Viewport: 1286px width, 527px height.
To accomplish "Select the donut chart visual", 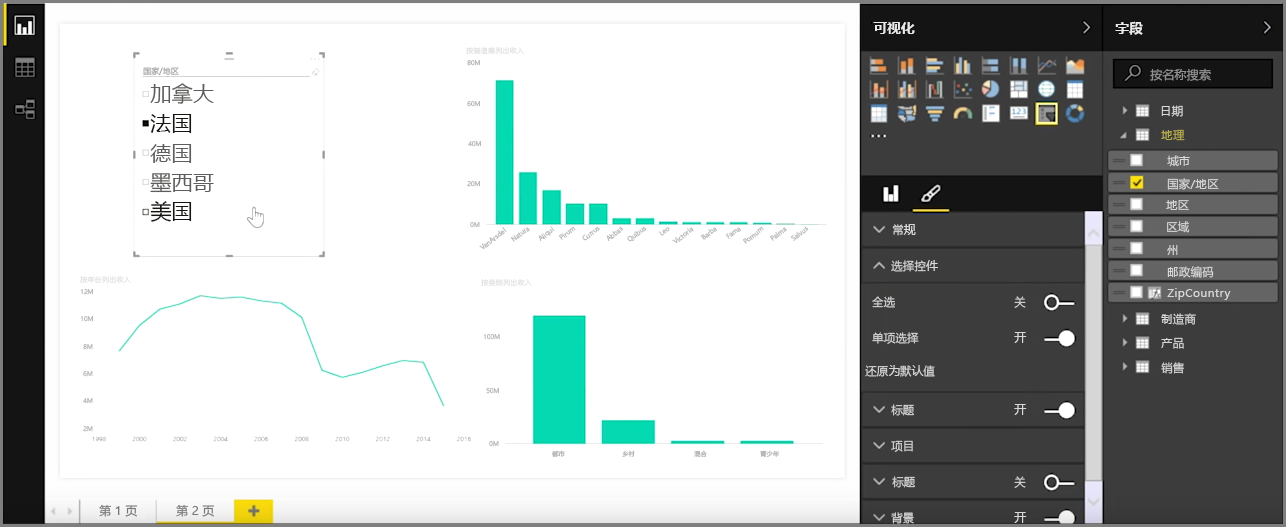I will click(1075, 114).
